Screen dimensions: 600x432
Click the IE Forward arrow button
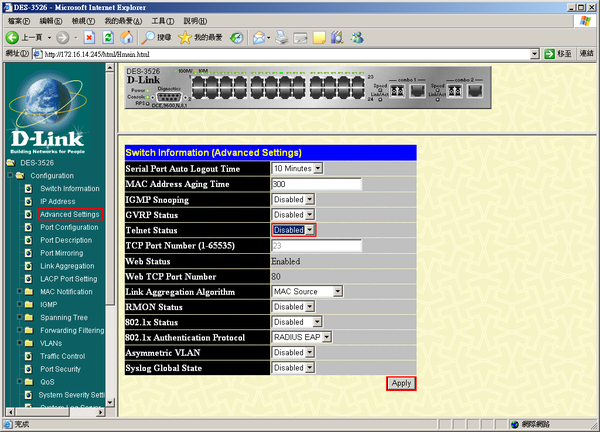63,37
